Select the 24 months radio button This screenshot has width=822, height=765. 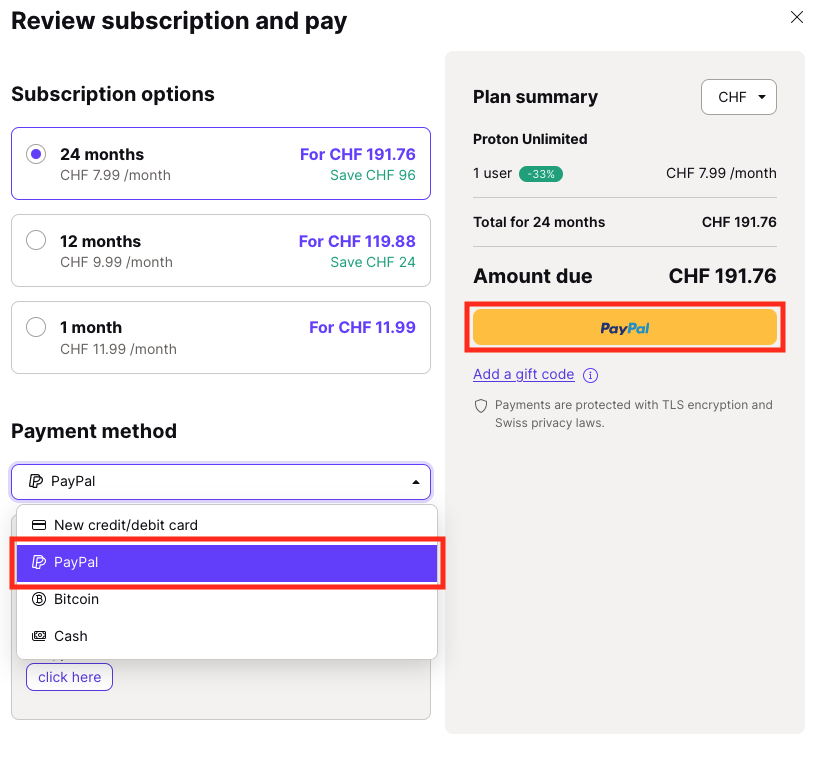pos(36,154)
